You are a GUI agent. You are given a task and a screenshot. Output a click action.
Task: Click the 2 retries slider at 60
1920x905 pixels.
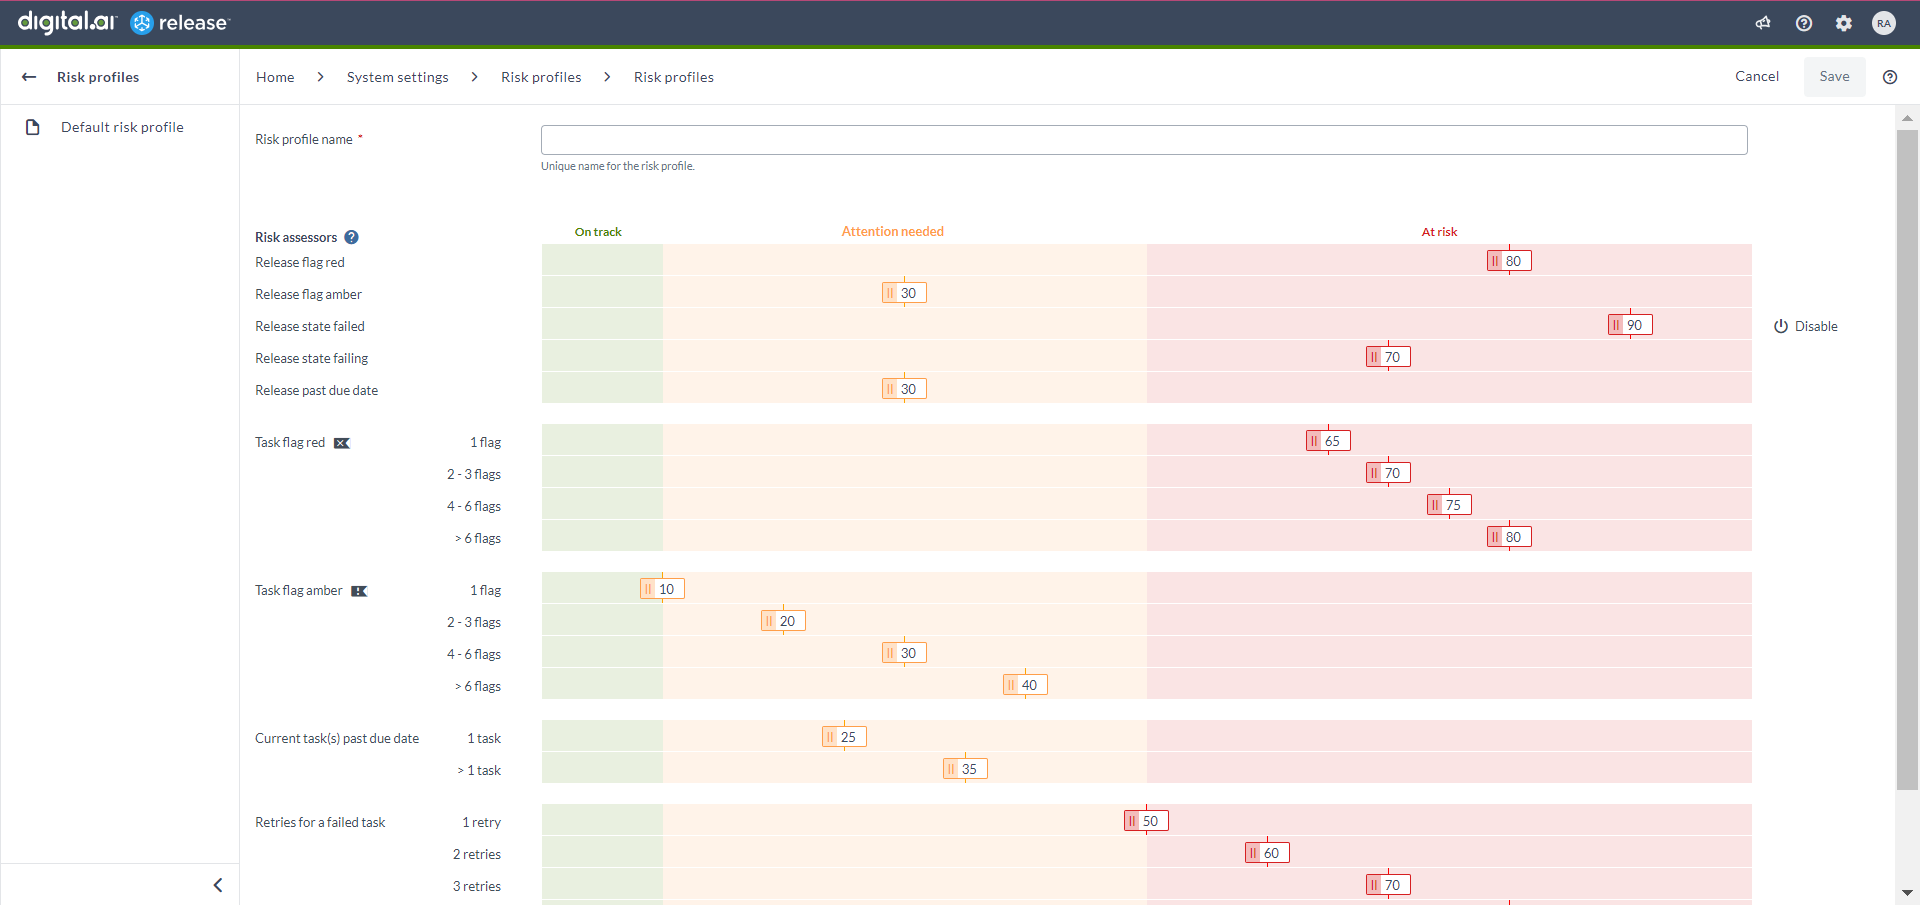[1267, 853]
